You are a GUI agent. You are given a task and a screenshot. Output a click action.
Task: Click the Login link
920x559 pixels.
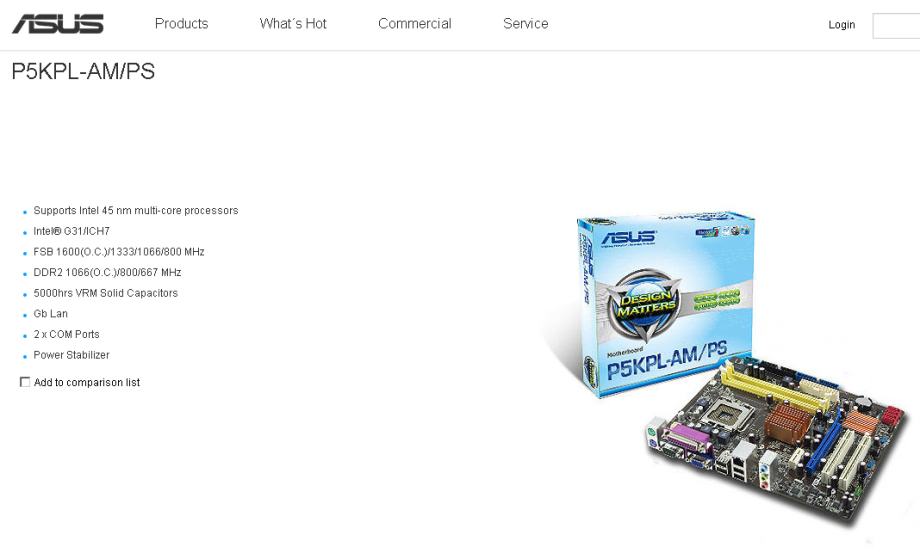(841, 25)
